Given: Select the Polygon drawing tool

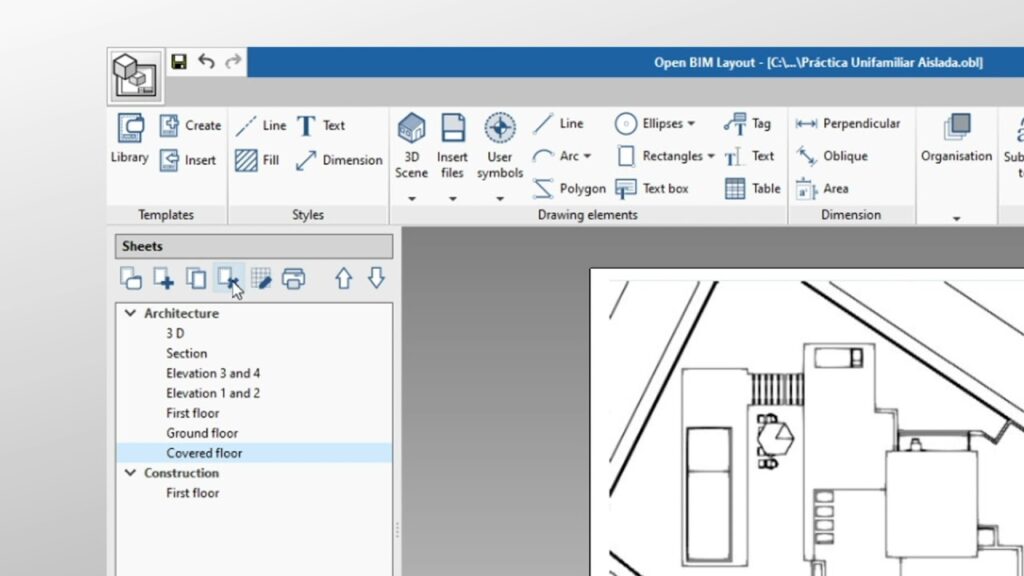Looking at the screenshot, I should coord(569,188).
